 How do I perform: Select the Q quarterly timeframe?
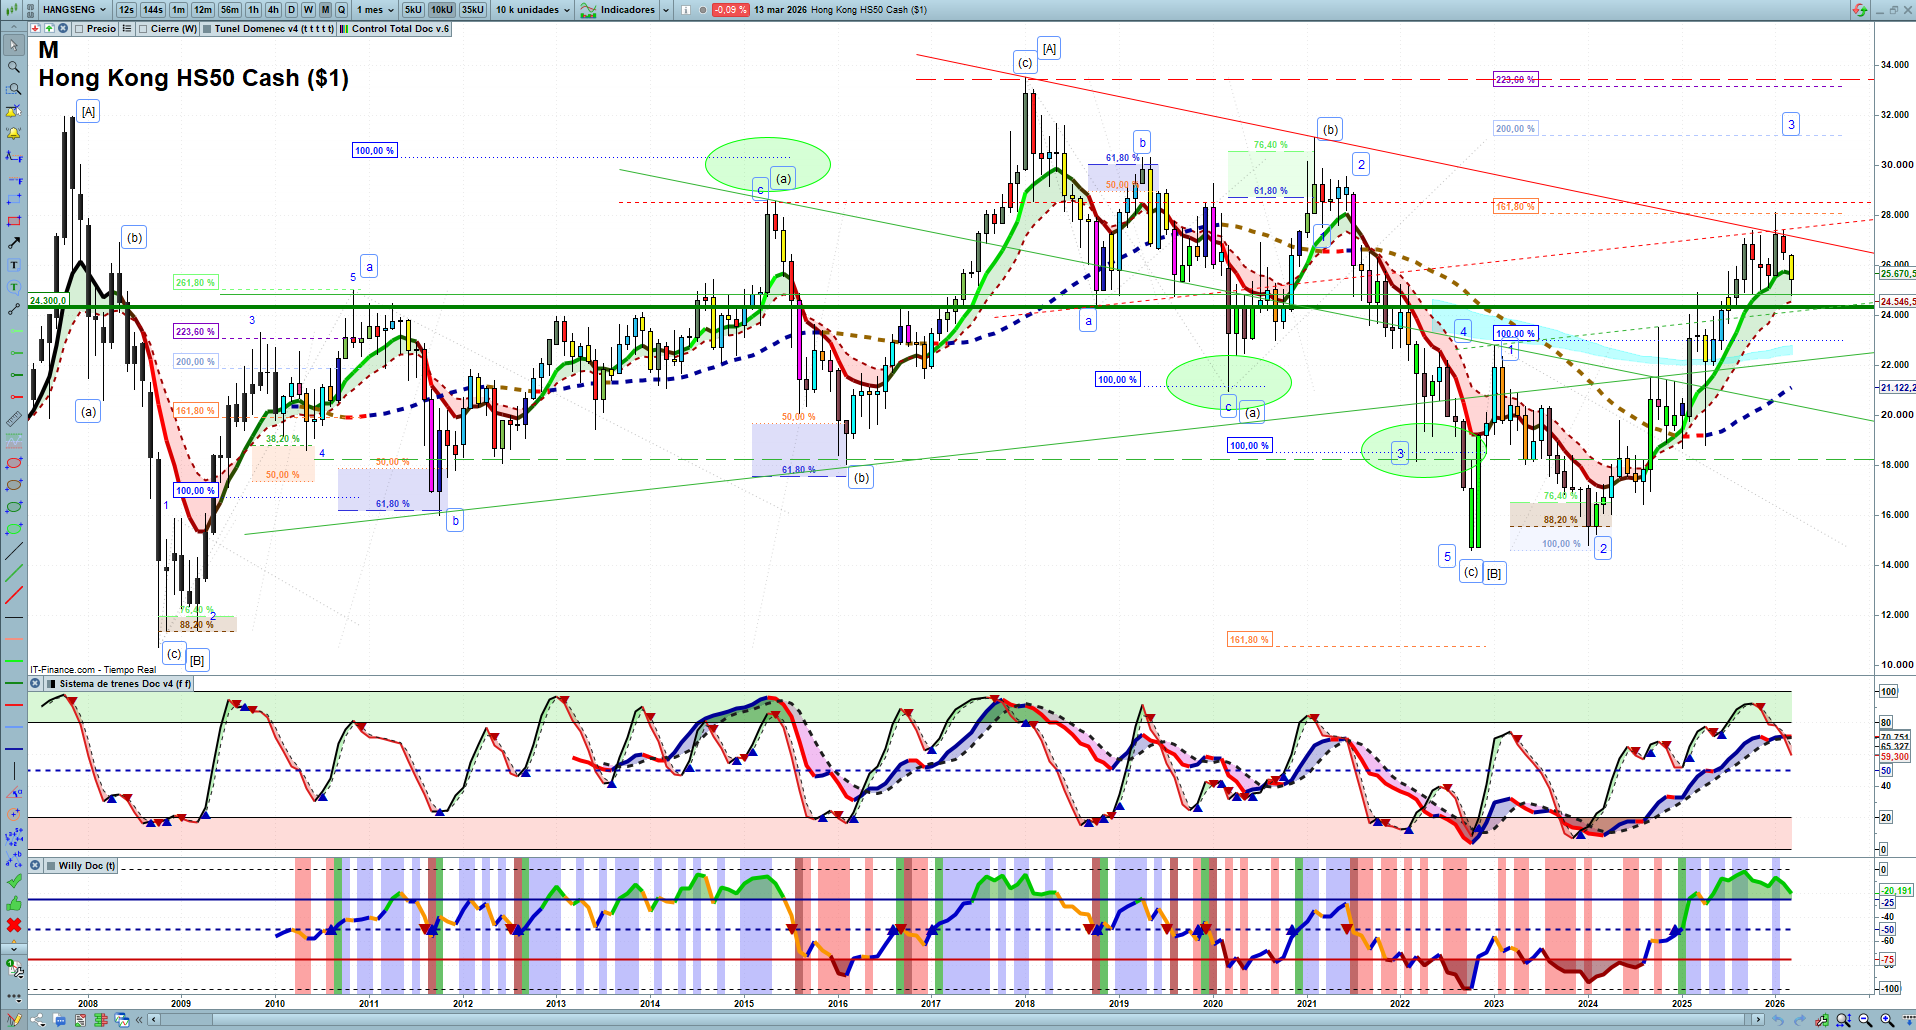pos(341,10)
